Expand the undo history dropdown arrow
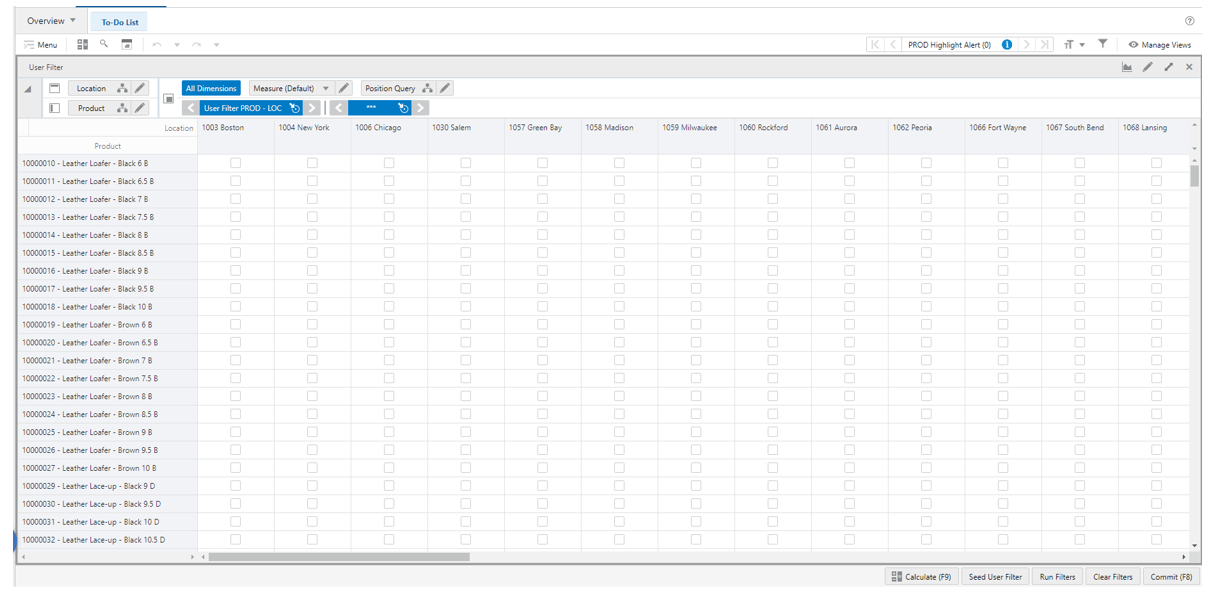 [177, 44]
